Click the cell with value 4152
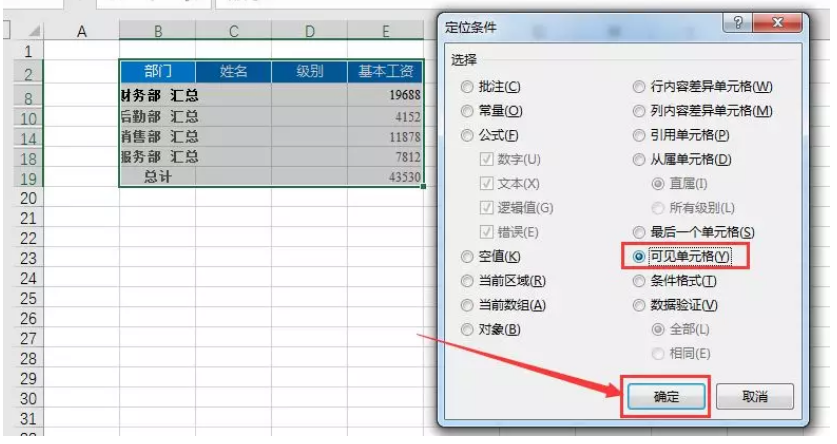 tap(385, 116)
